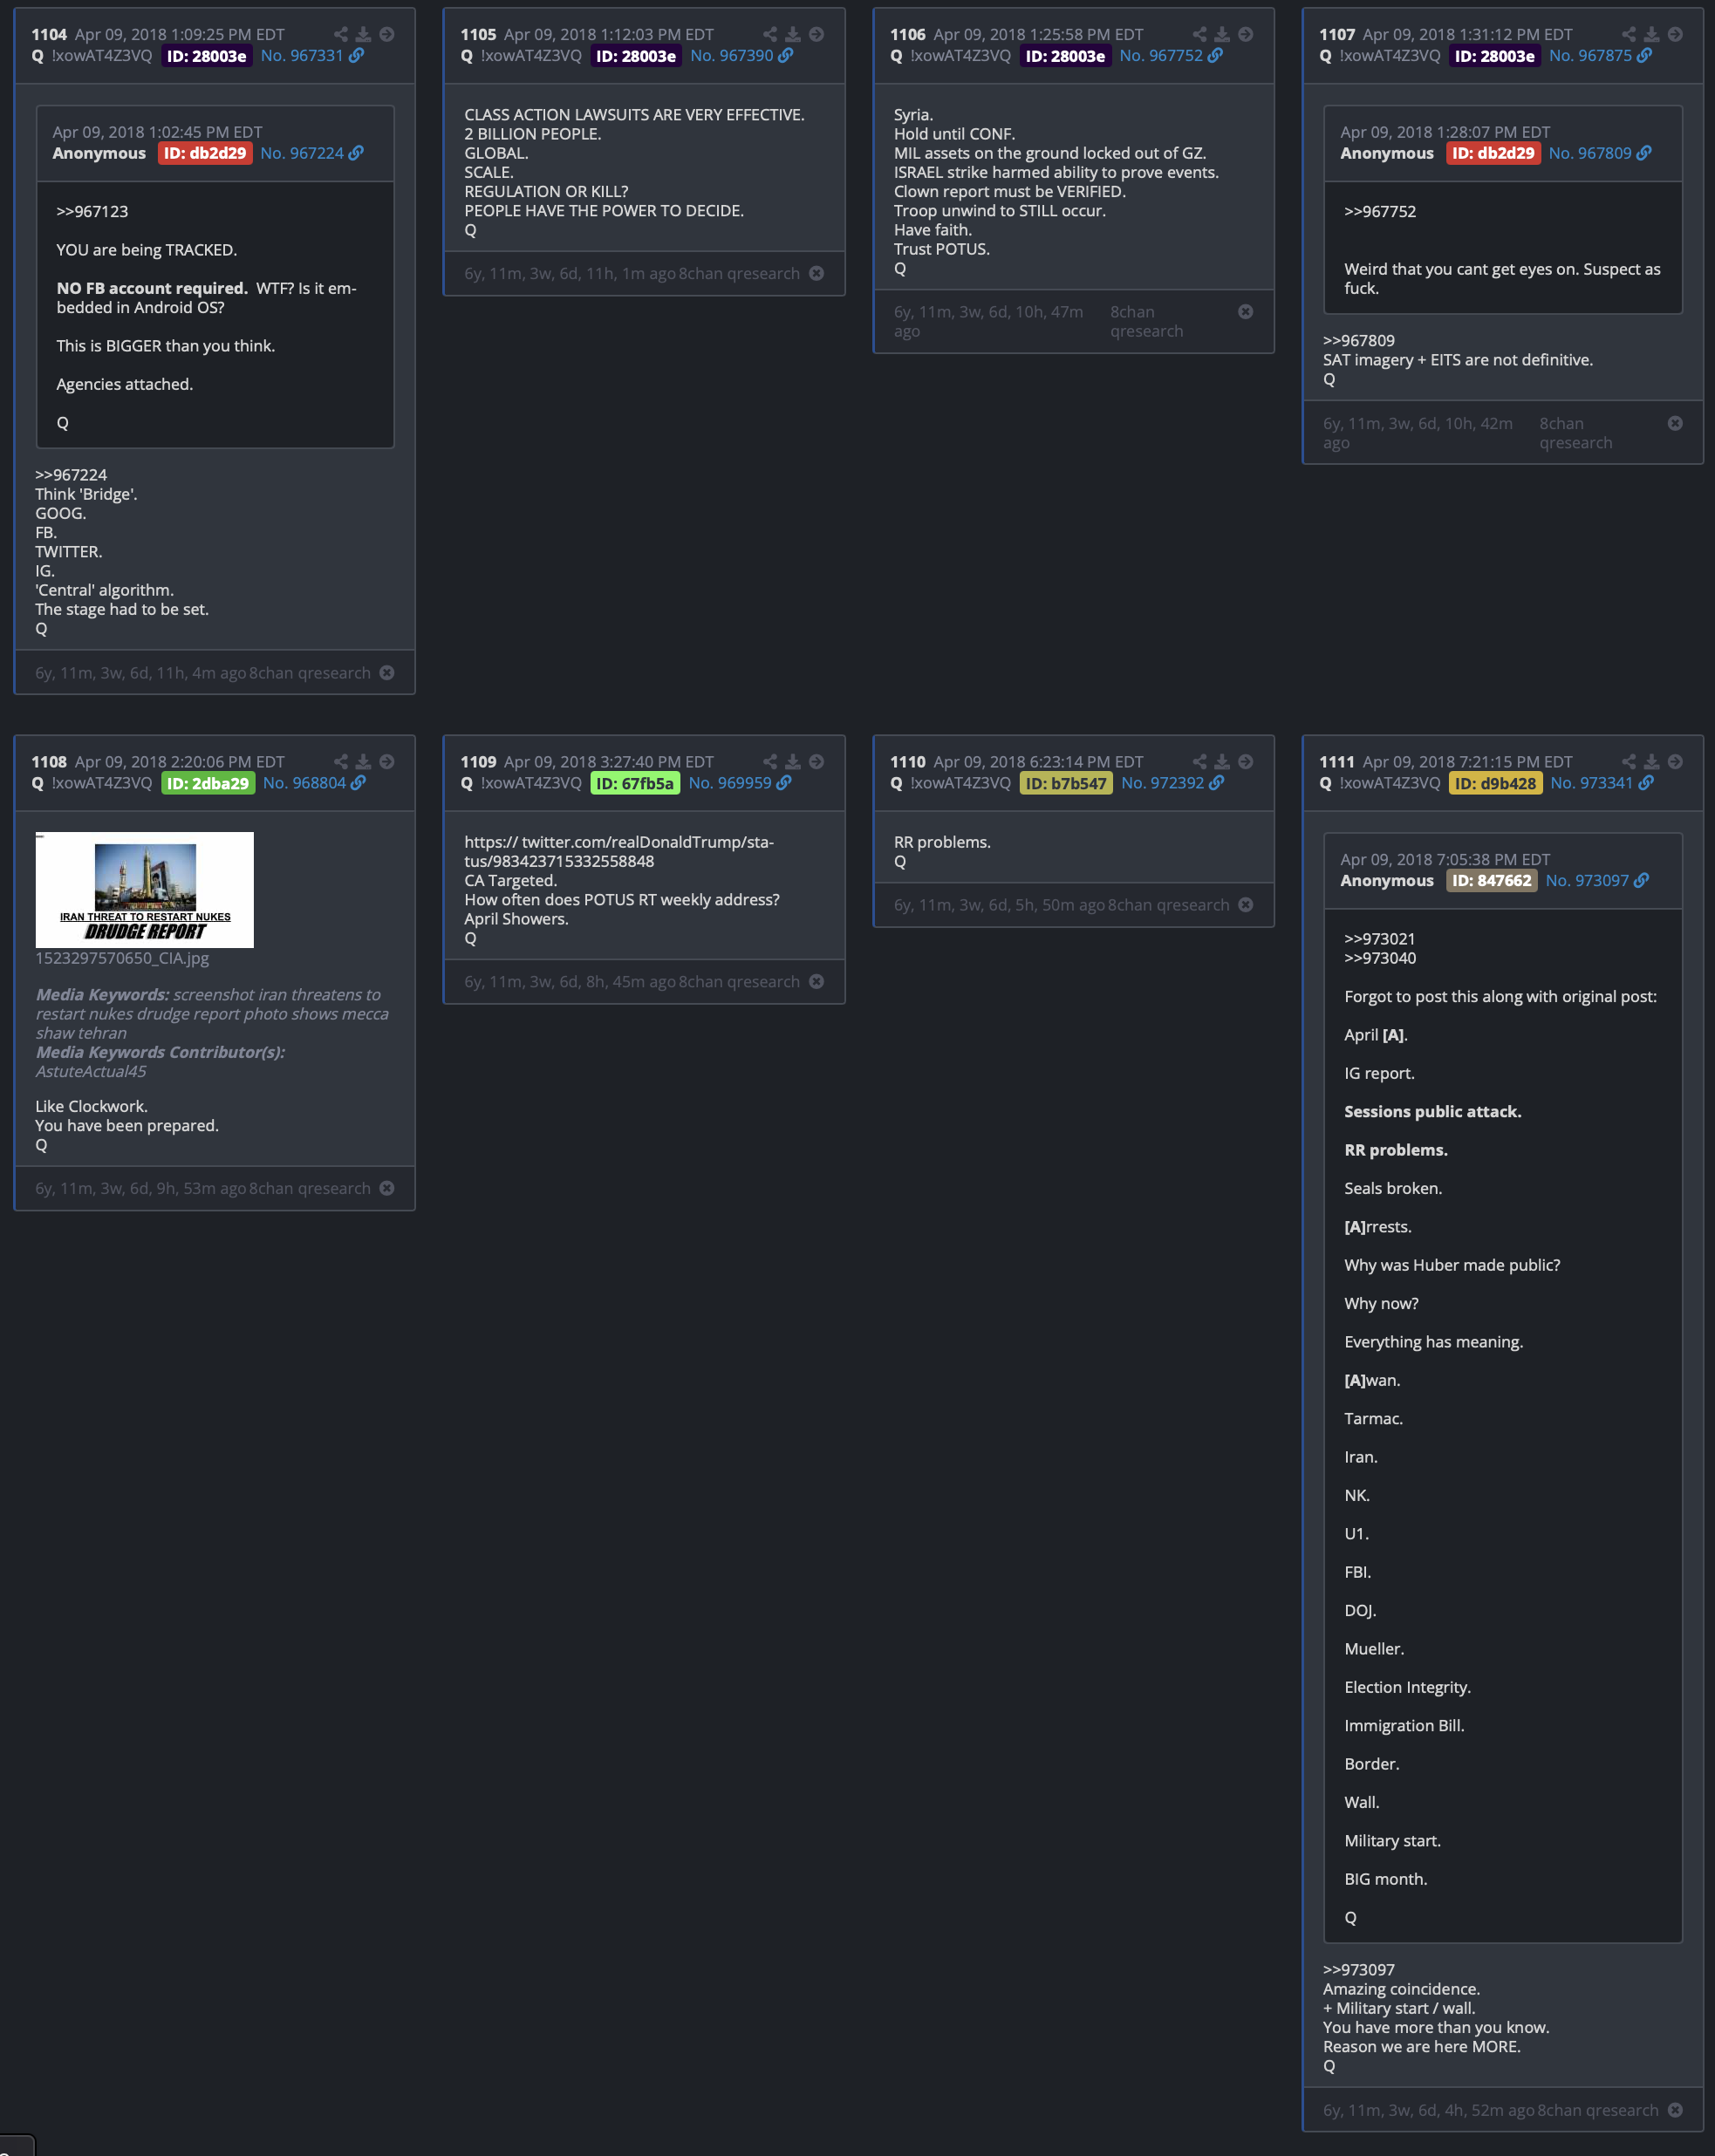Click ID b7b547 badge
Screen dimensions: 1715x2156
tap(1066, 783)
